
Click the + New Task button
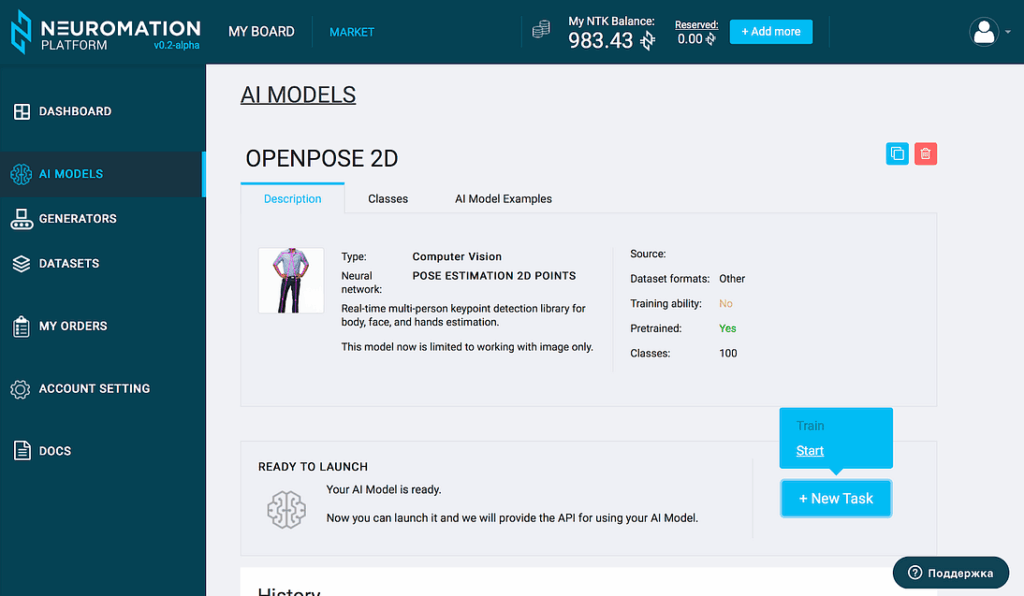(835, 498)
